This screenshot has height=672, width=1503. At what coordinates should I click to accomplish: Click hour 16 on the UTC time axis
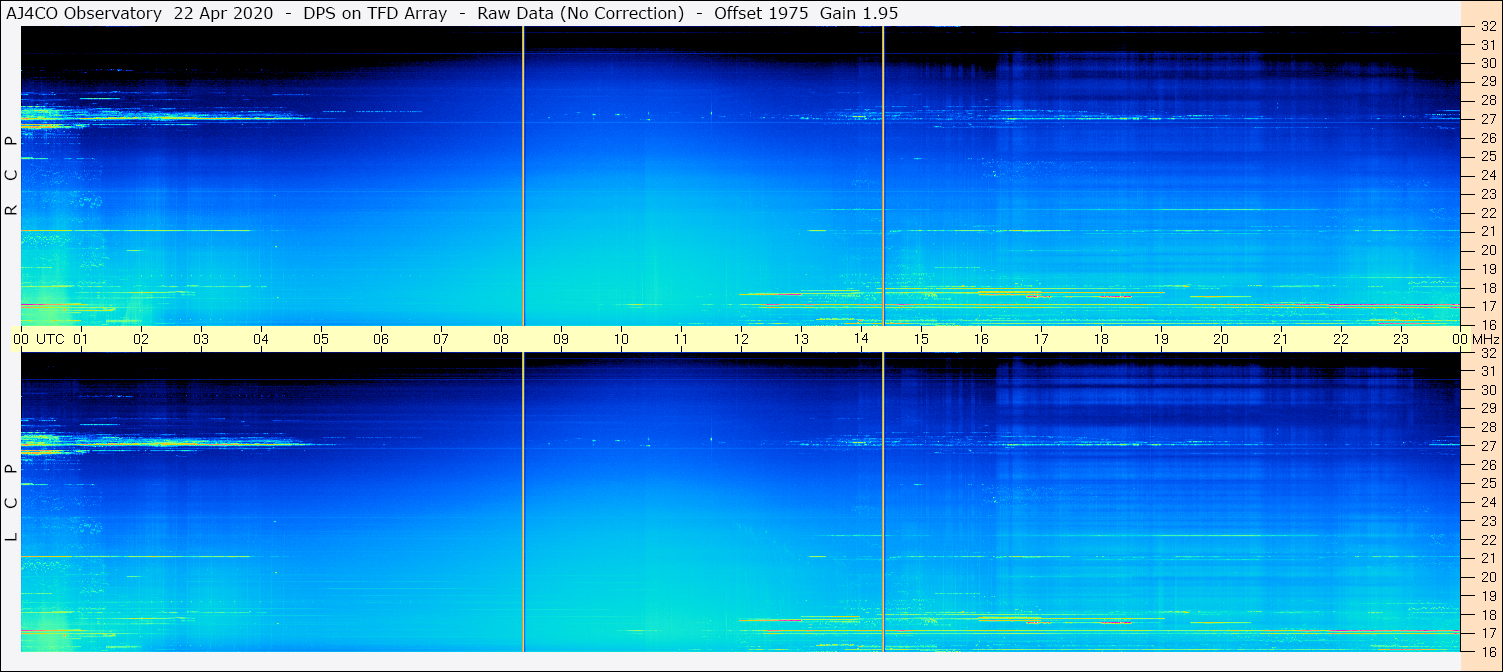coord(981,339)
